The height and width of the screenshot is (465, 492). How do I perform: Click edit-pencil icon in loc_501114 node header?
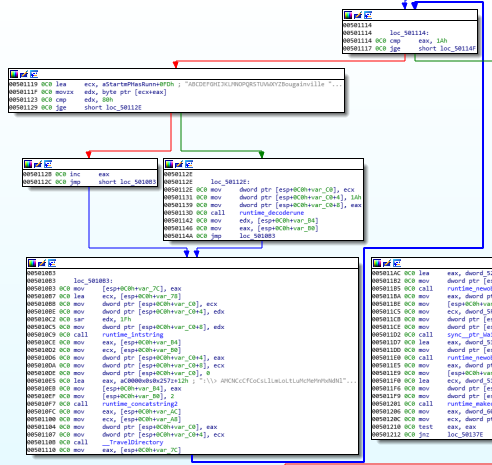[x=358, y=15]
